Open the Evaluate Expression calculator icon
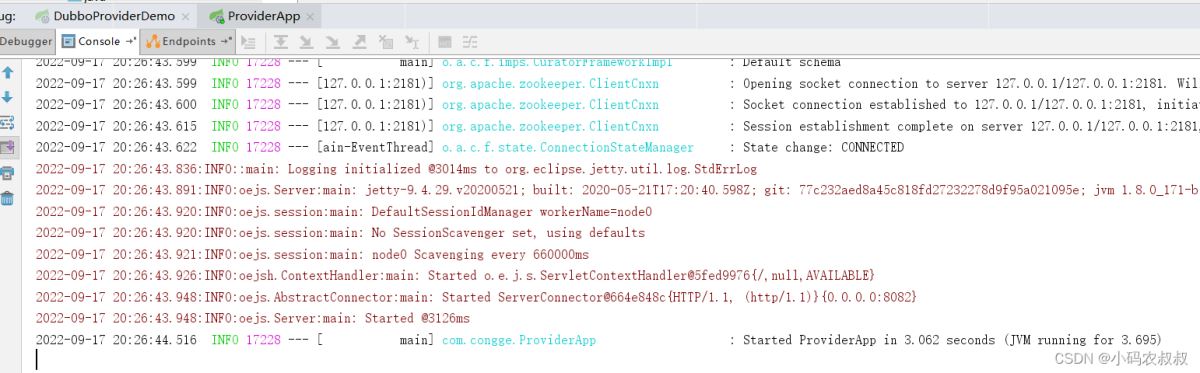 445,42
